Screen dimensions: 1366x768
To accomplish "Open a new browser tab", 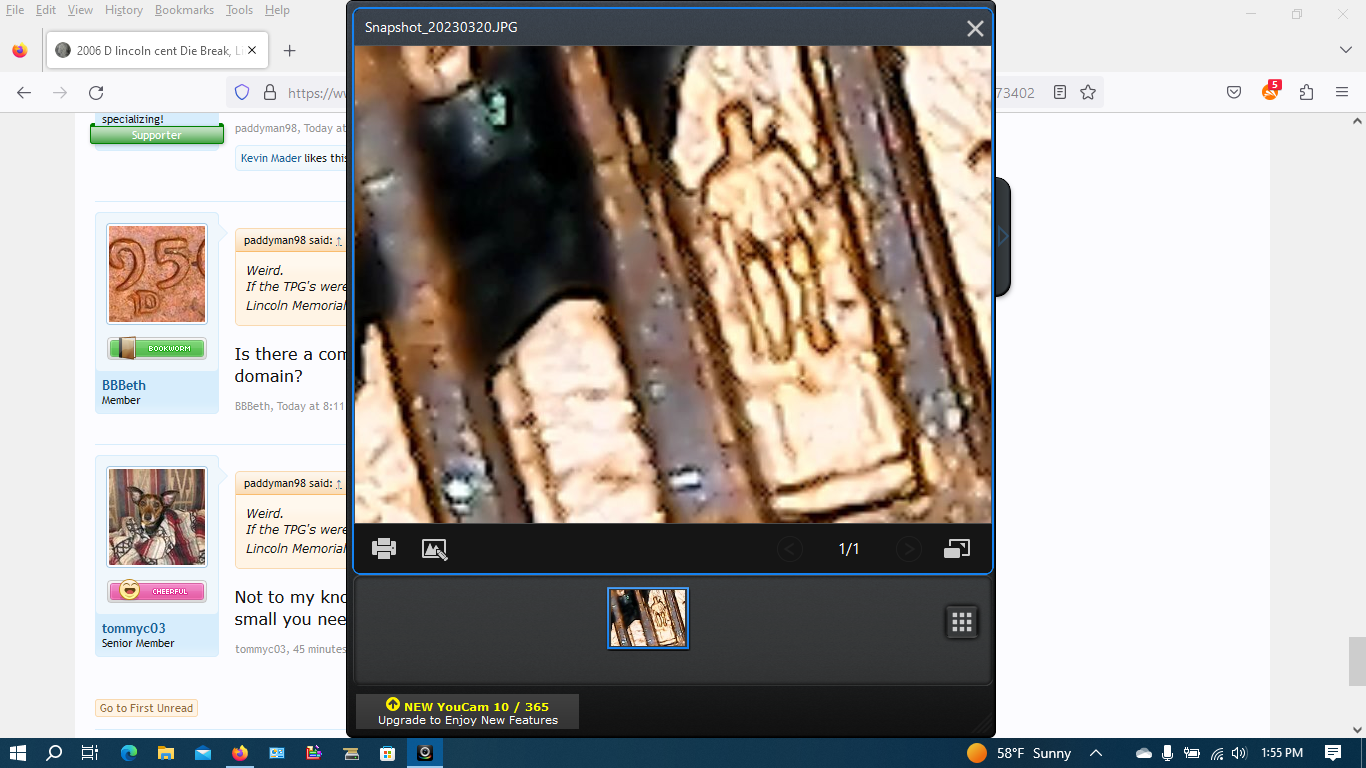I will [289, 50].
